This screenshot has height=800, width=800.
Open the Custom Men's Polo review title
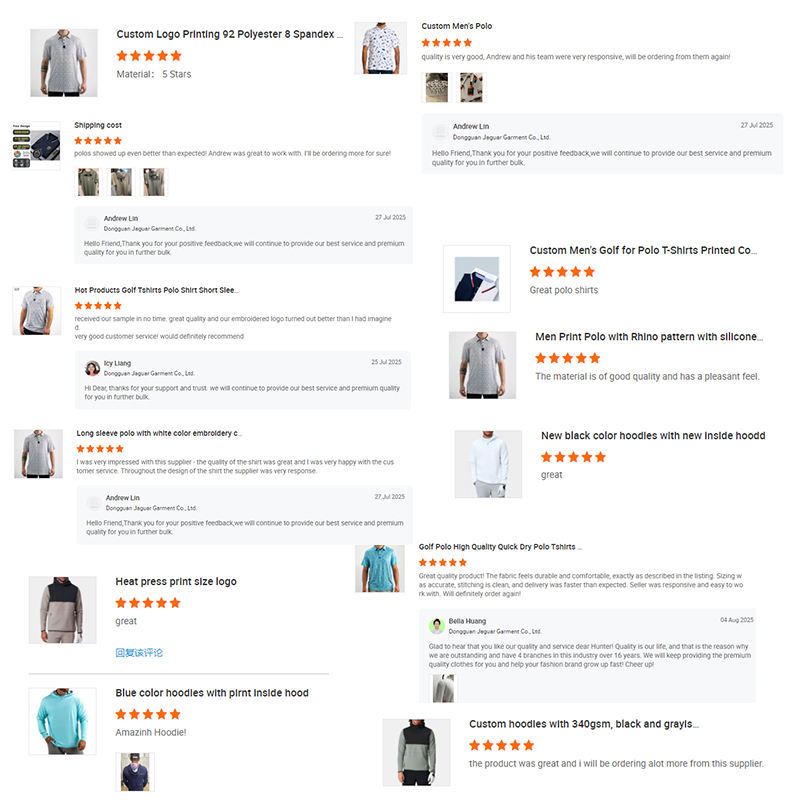(457, 26)
